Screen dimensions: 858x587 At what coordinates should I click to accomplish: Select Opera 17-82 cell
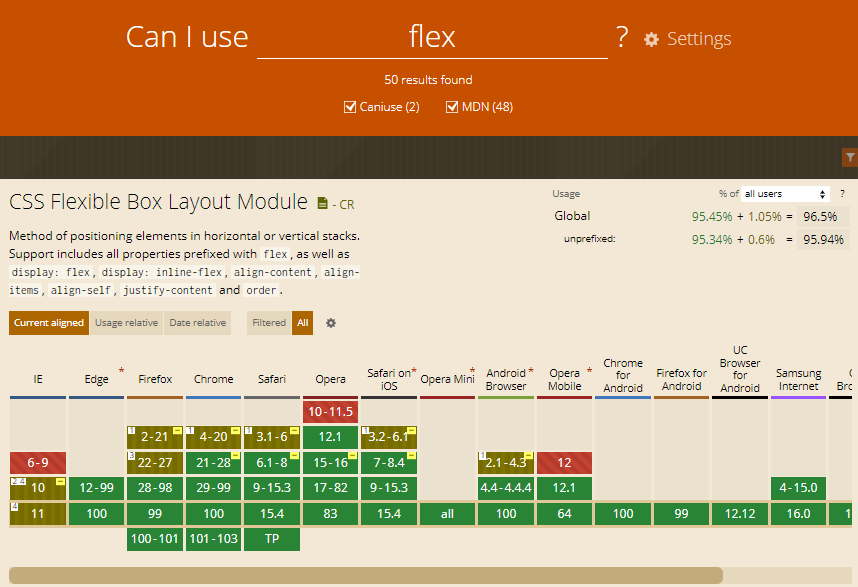pyautogui.click(x=331, y=488)
